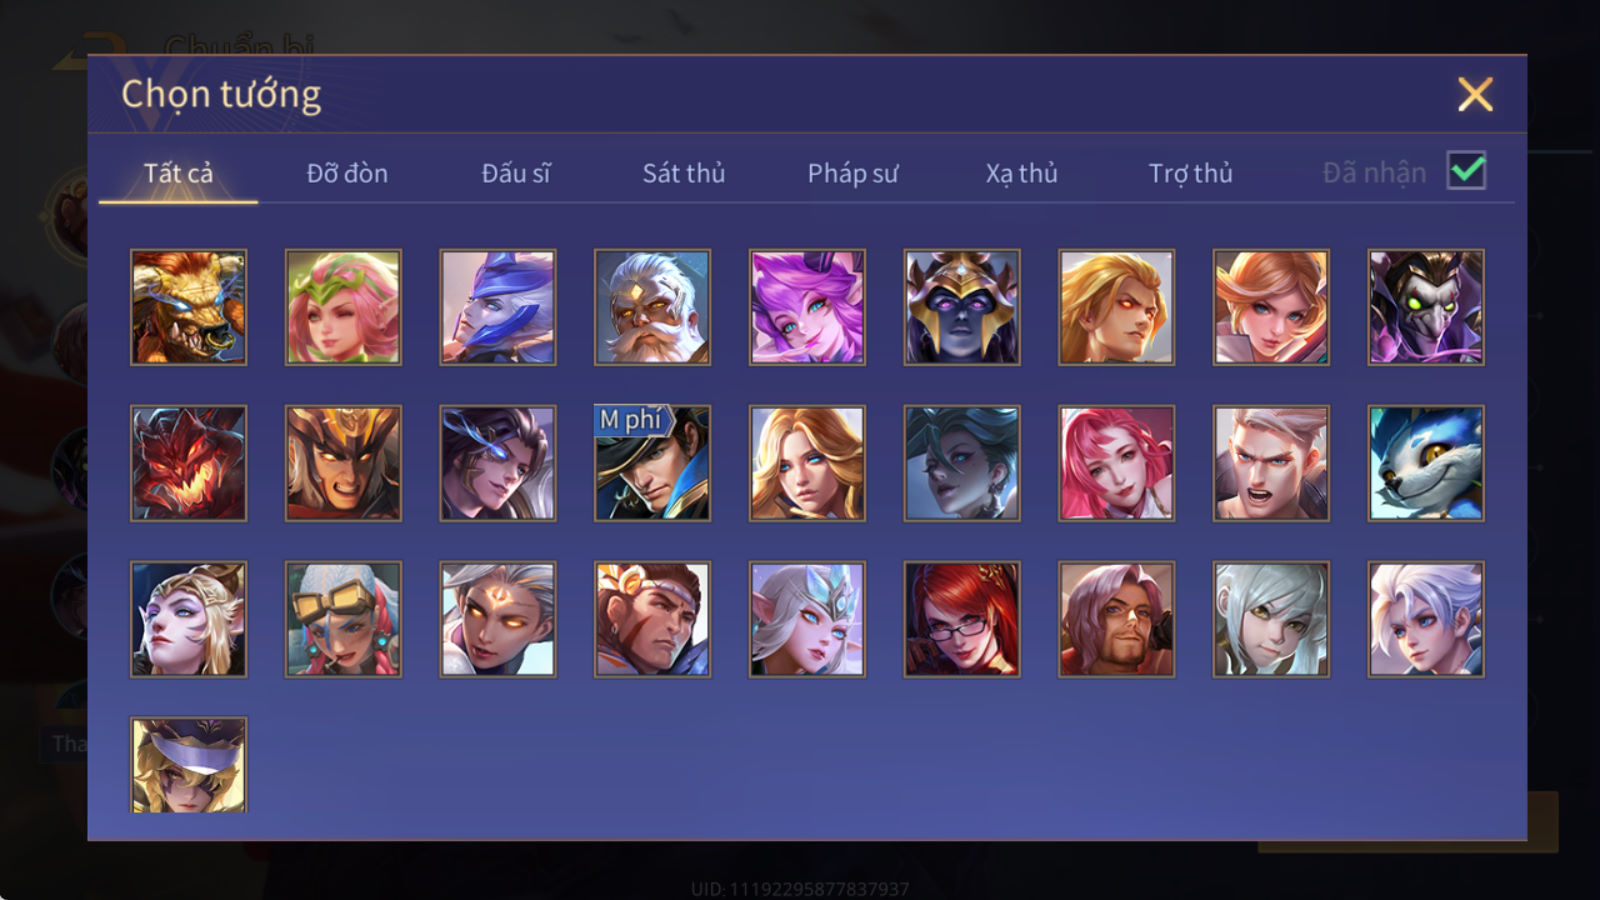
Task: Choose the white-bearded old man hero
Action: coord(652,307)
